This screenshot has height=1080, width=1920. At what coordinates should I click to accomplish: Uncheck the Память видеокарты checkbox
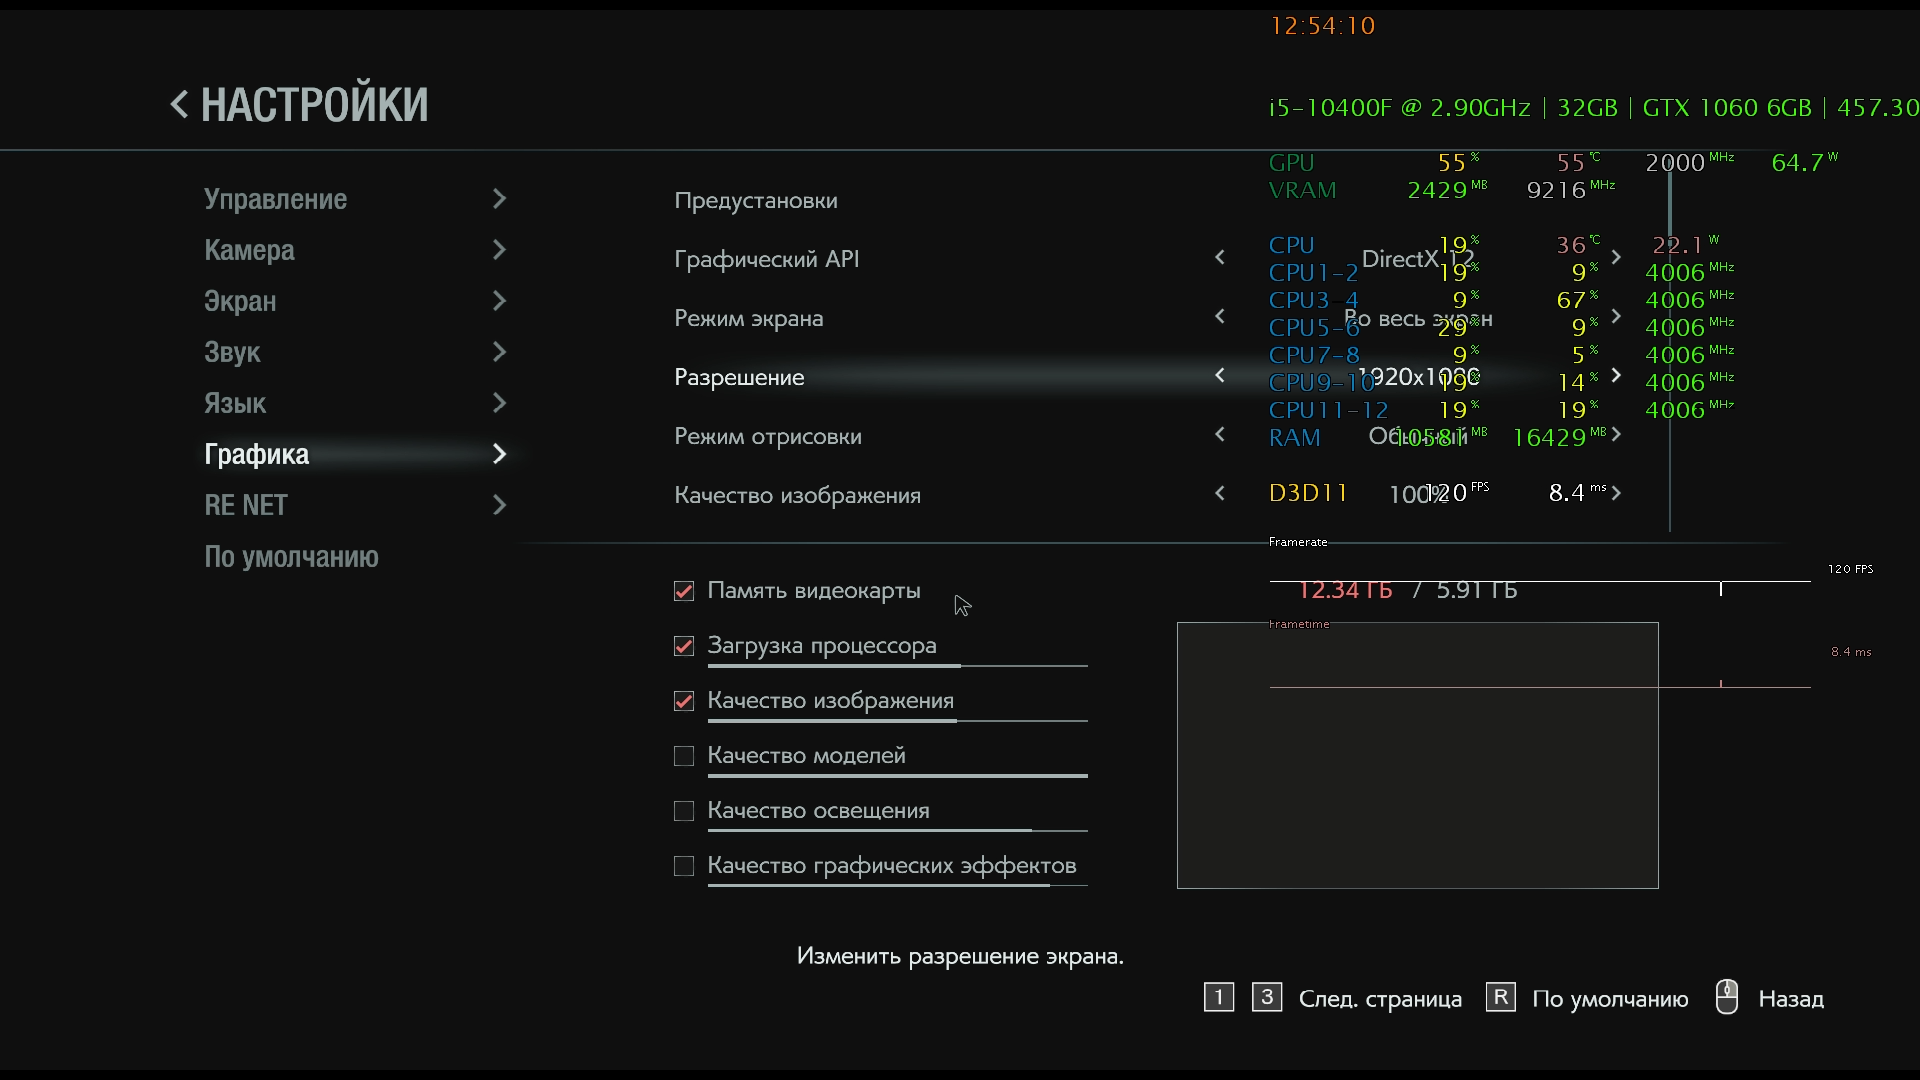(684, 591)
